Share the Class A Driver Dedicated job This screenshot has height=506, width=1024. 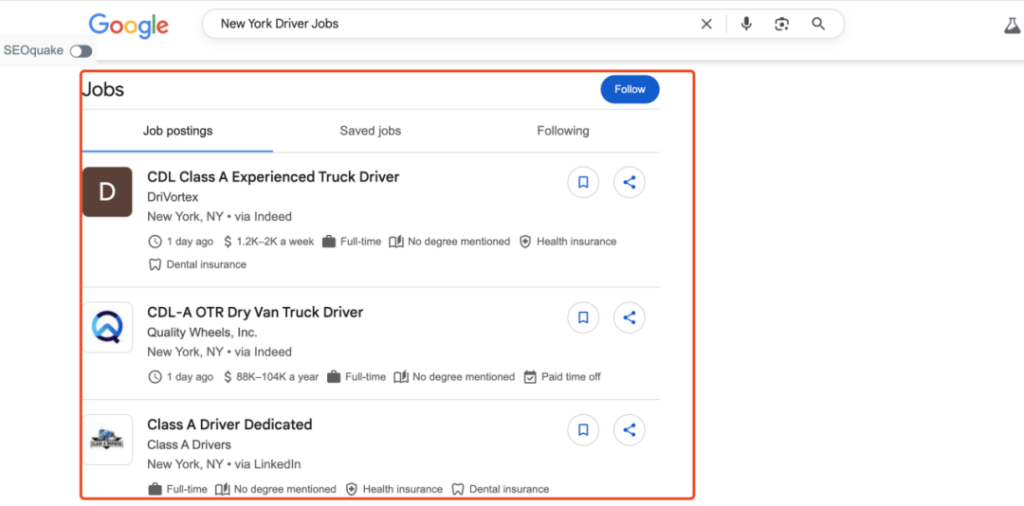pos(629,430)
